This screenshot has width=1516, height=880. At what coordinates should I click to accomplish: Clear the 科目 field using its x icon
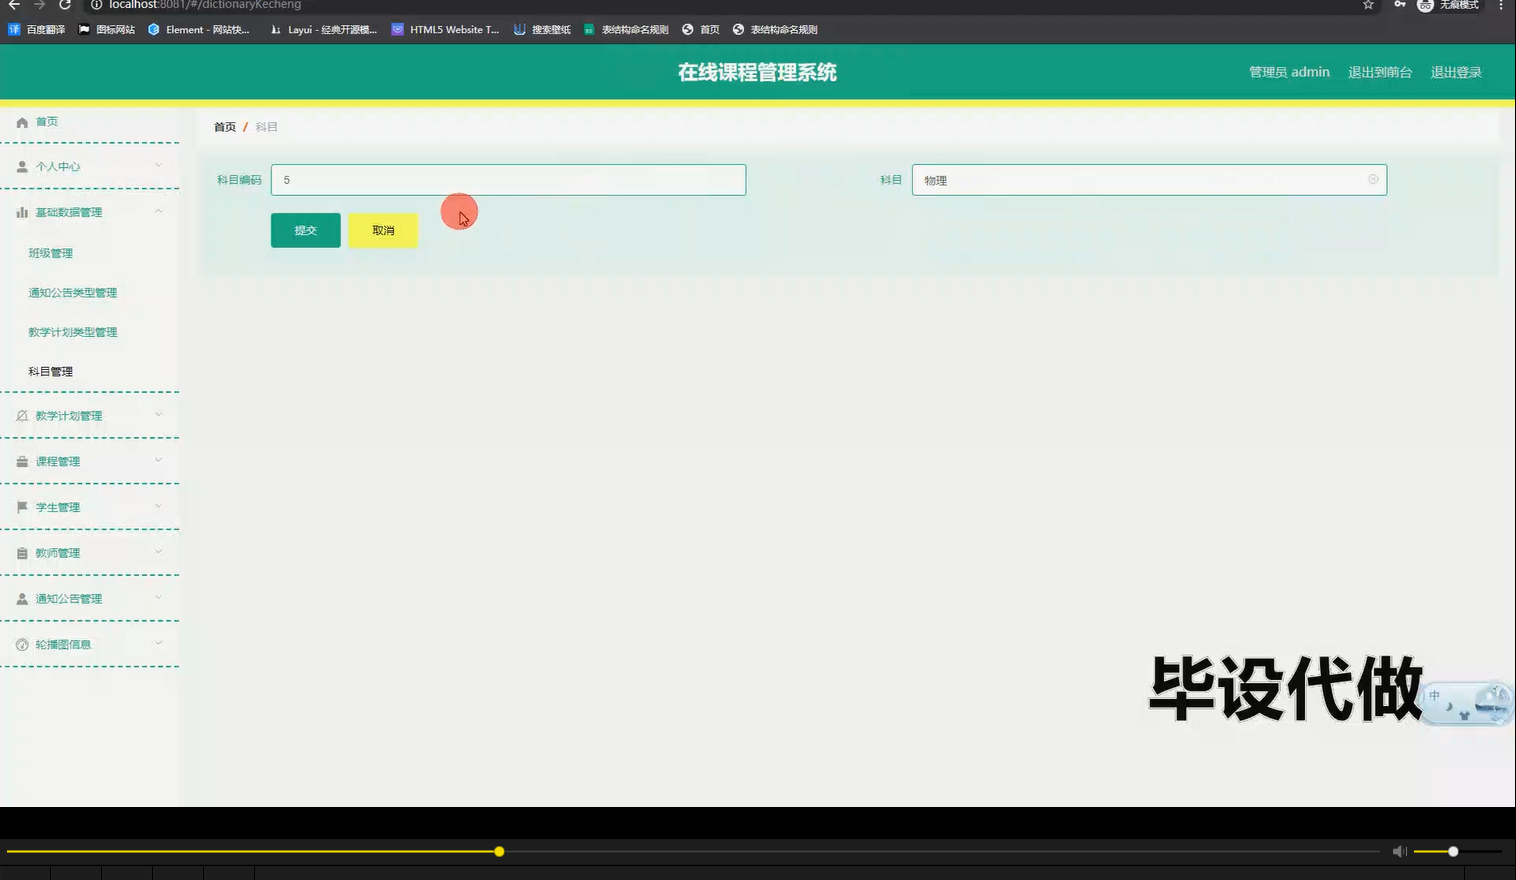(1372, 179)
